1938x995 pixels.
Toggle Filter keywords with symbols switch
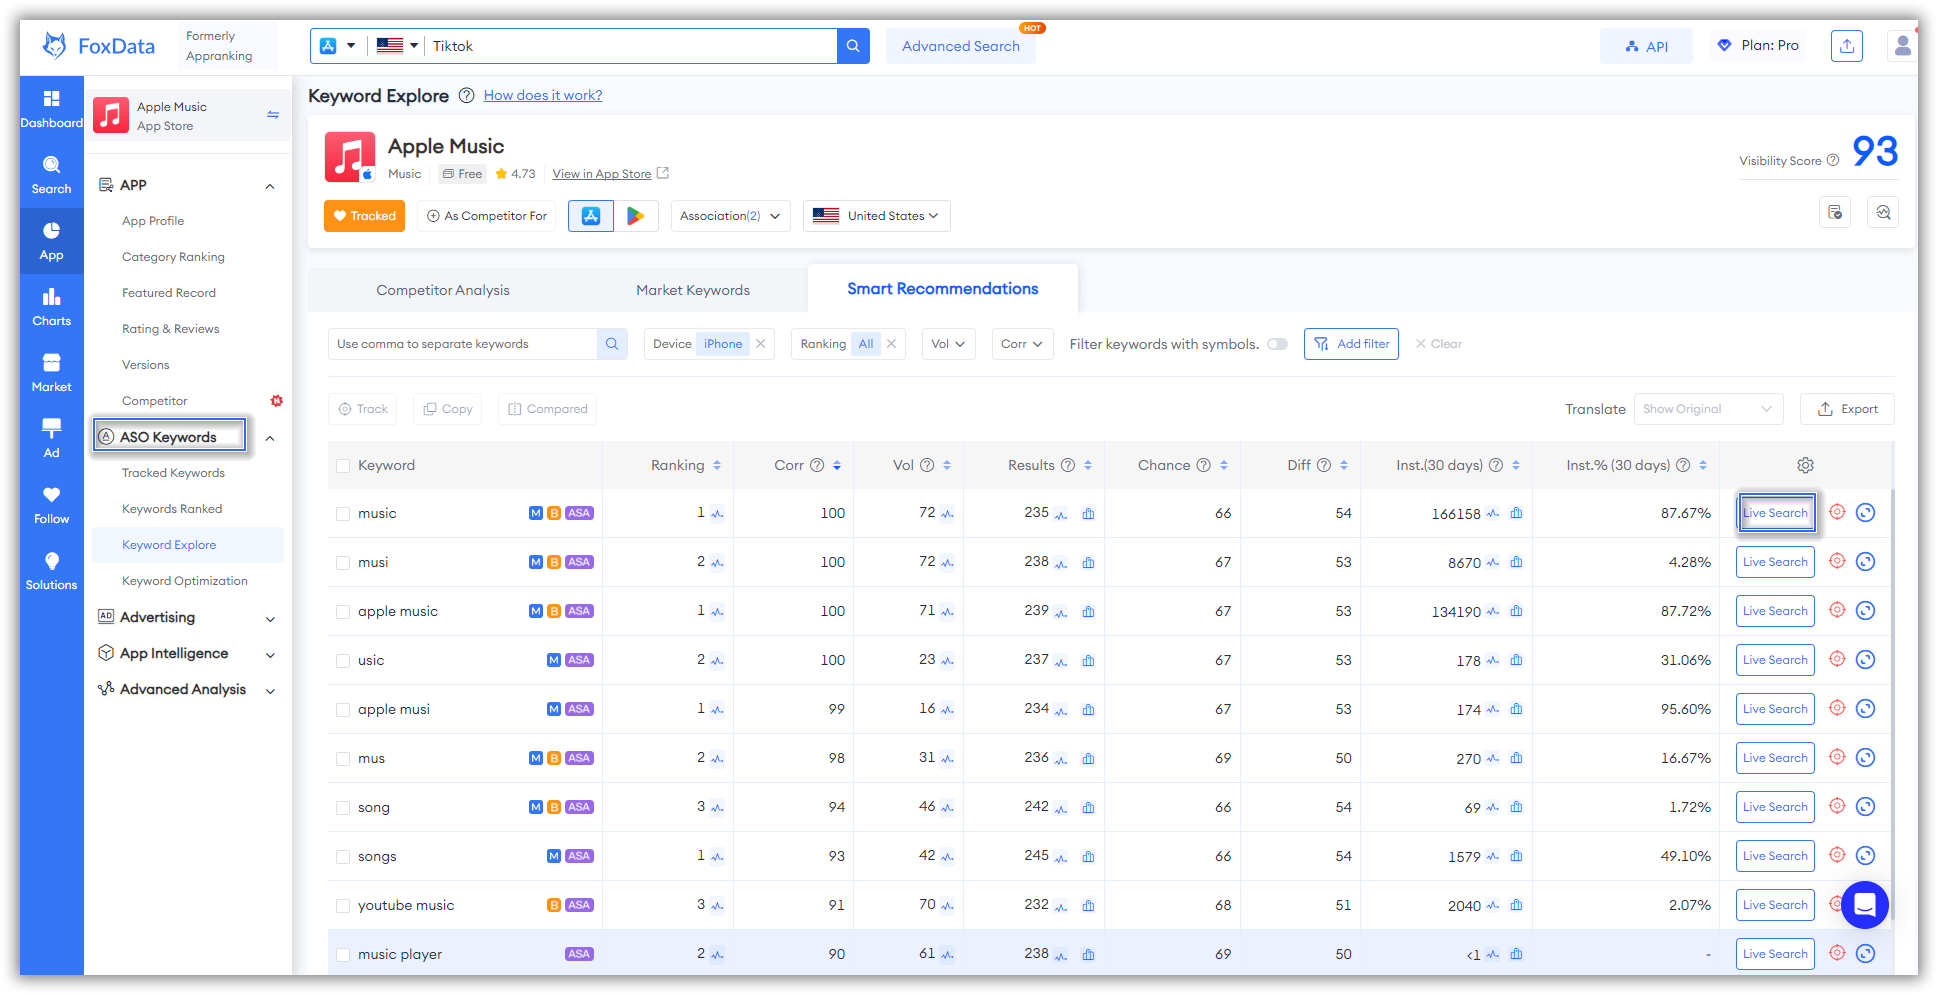pos(1277,344)
